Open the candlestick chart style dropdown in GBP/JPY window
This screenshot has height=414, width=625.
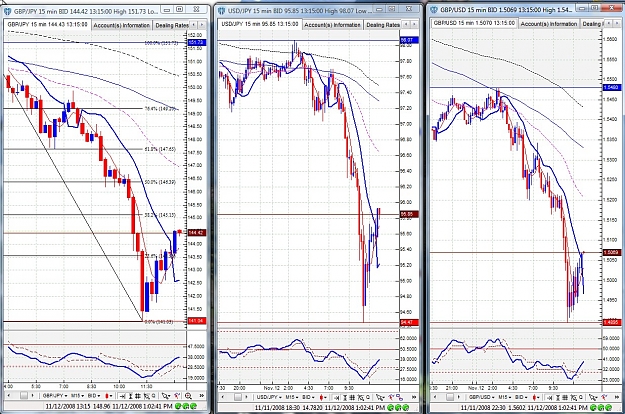click(x=108, y=396)
